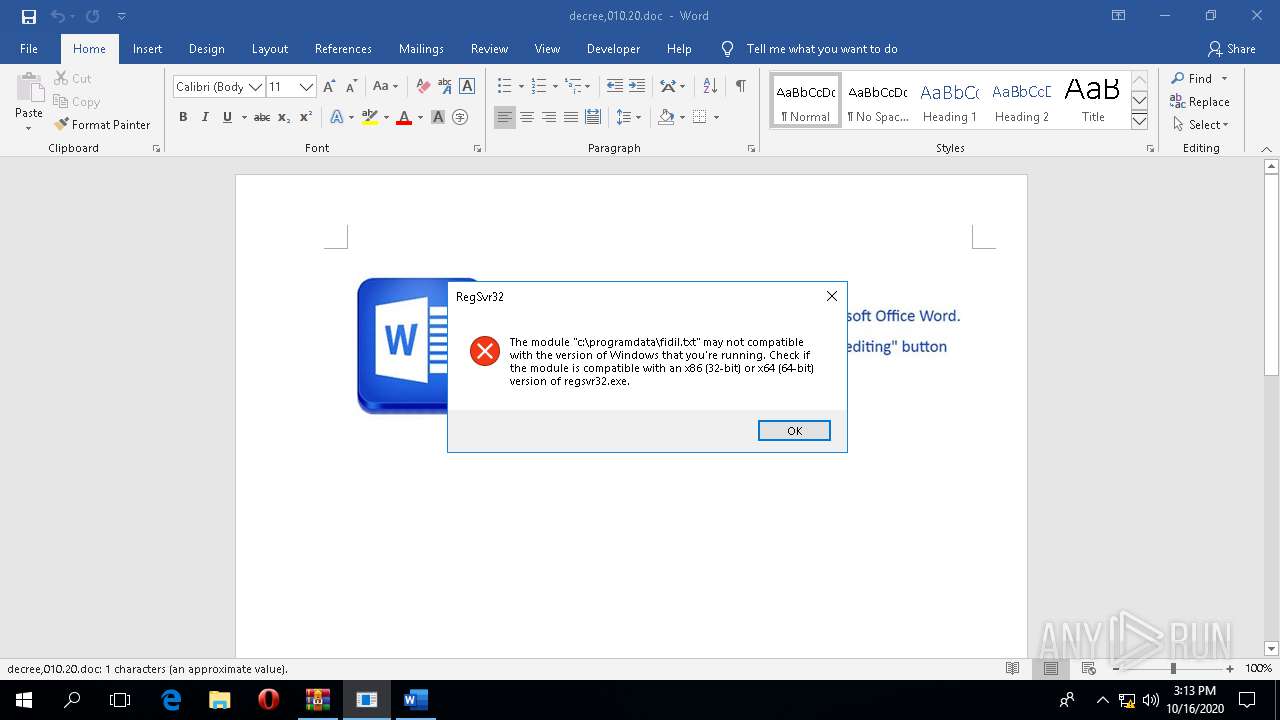Open the font size dropdown
Viewport: 1280px width, 720px height.
307,87
